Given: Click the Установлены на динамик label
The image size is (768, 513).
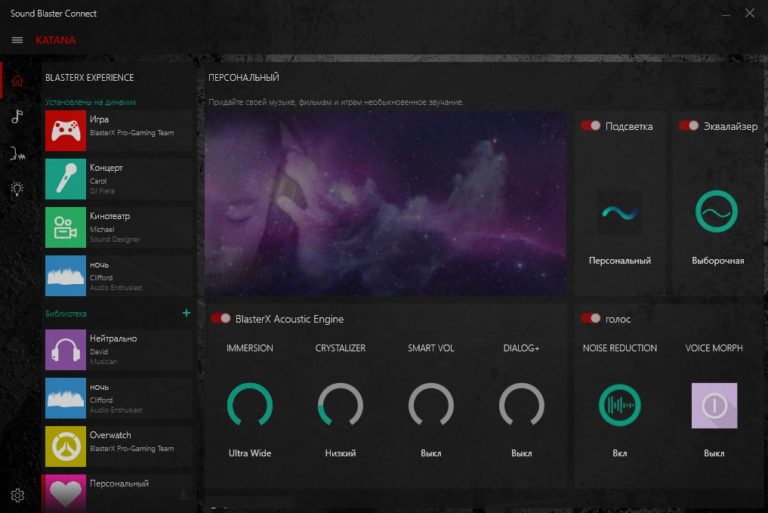Looking at the screenshot, I should tap(91, 102).
